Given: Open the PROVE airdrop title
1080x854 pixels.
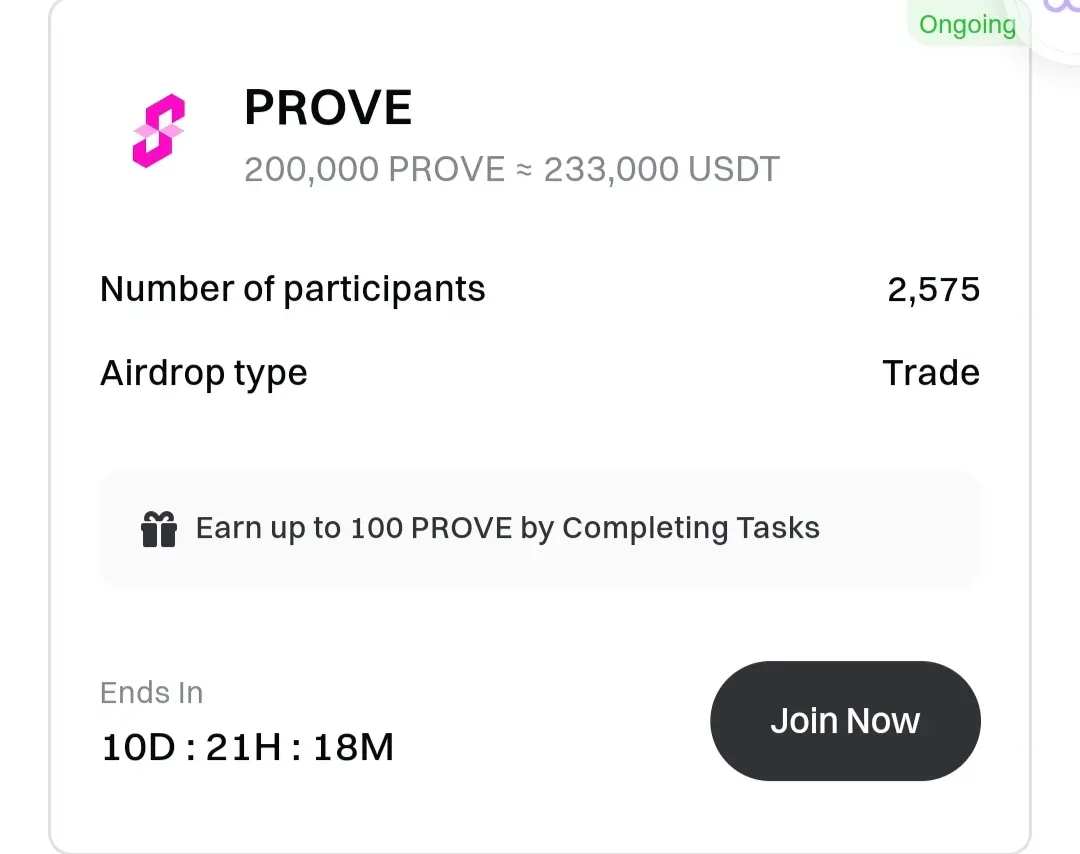Looking at the screenshot, I should (328, 107).
